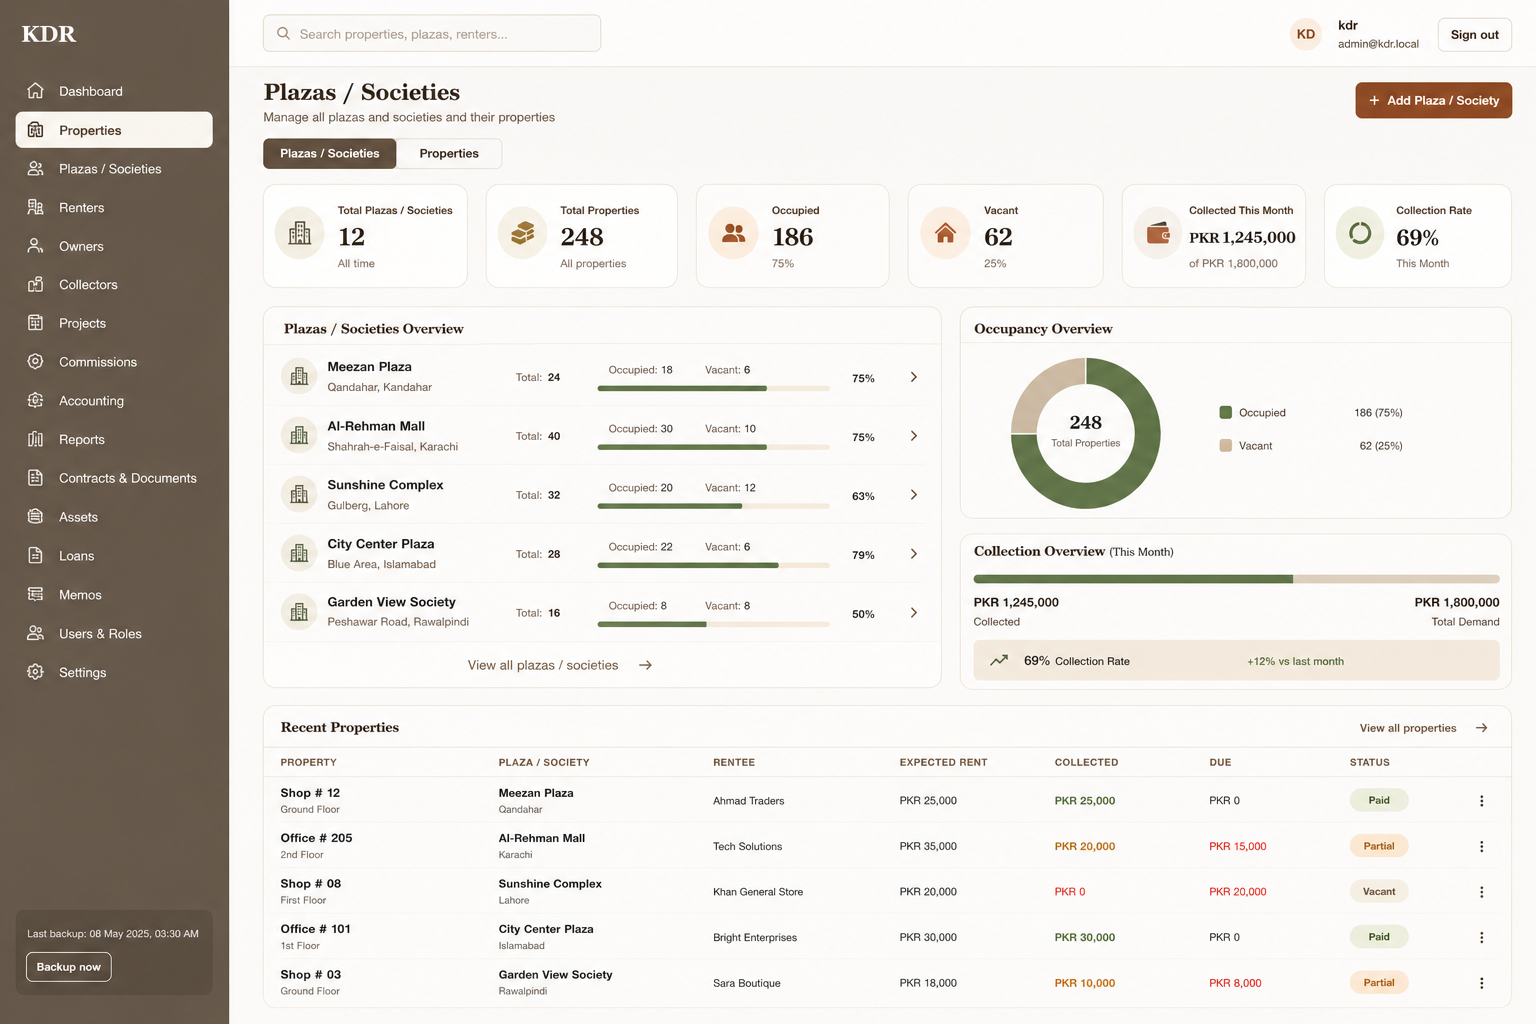
Task: Open the Memos sidebar icon
Action: 36,595
